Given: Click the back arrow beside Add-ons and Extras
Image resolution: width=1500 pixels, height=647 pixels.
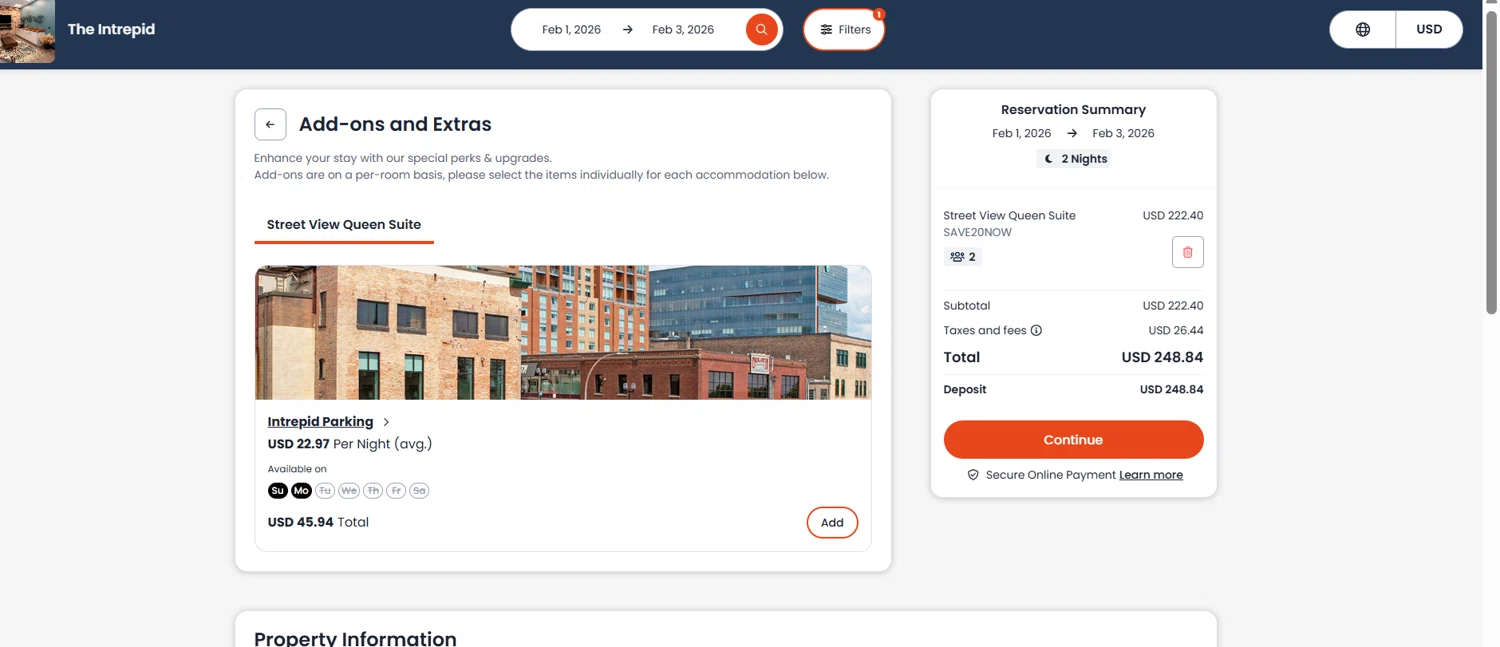Looking at the screenshot, I should [x=270, y=124].
